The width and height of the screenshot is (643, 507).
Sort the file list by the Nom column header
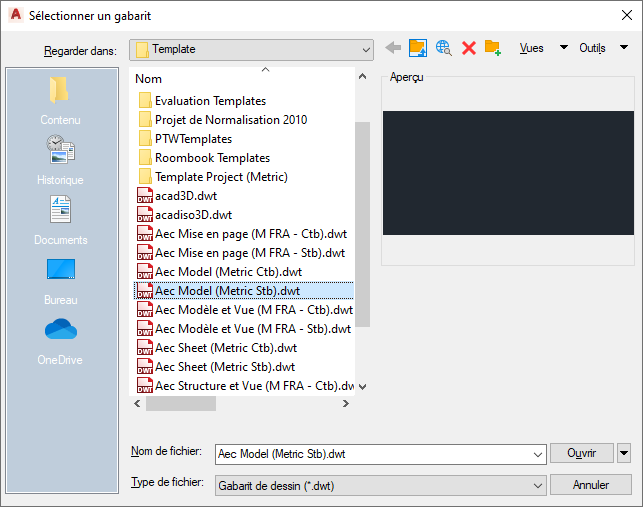click(148, 79)
